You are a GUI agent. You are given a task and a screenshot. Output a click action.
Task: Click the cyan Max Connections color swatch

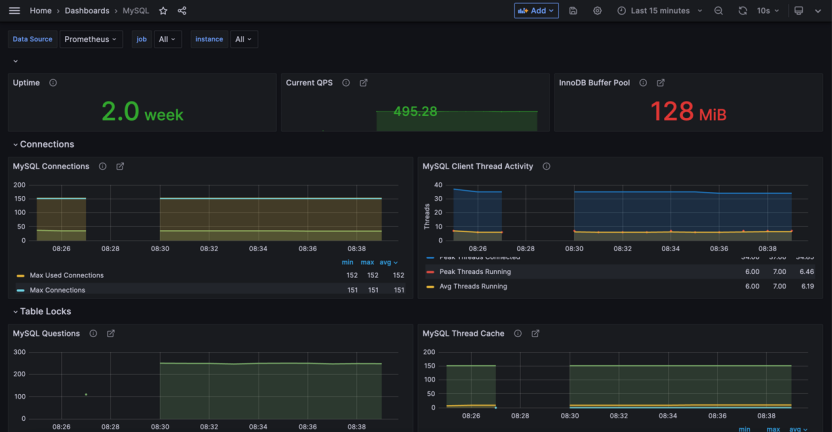tap(21, 290)
